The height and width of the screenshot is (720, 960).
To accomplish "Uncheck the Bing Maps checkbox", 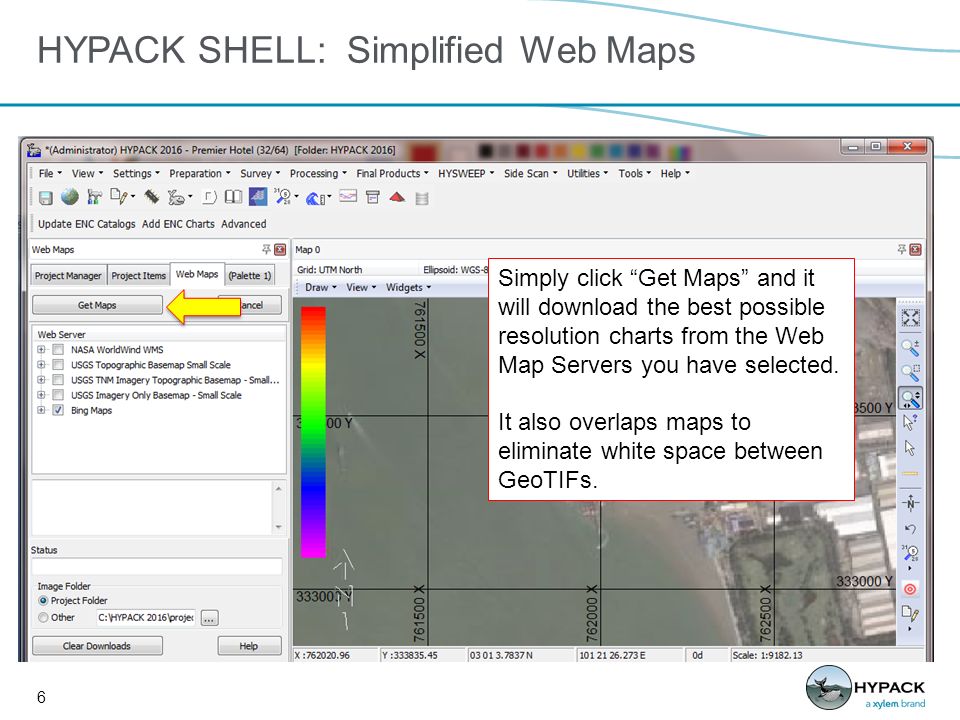I will click(x=58, y=411).
